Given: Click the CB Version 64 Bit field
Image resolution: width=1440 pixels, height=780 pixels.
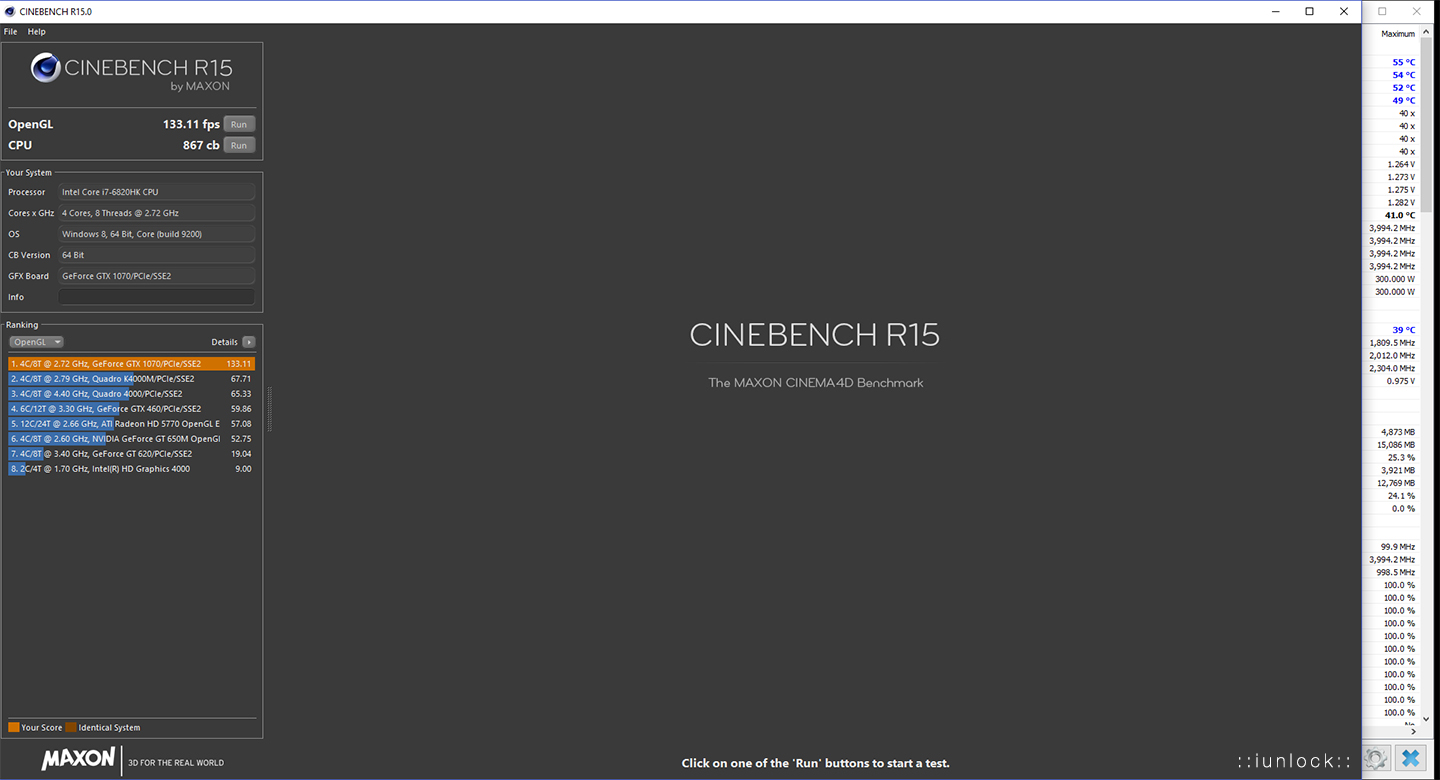Looking at the screenshot, I should tap(156, 255).
